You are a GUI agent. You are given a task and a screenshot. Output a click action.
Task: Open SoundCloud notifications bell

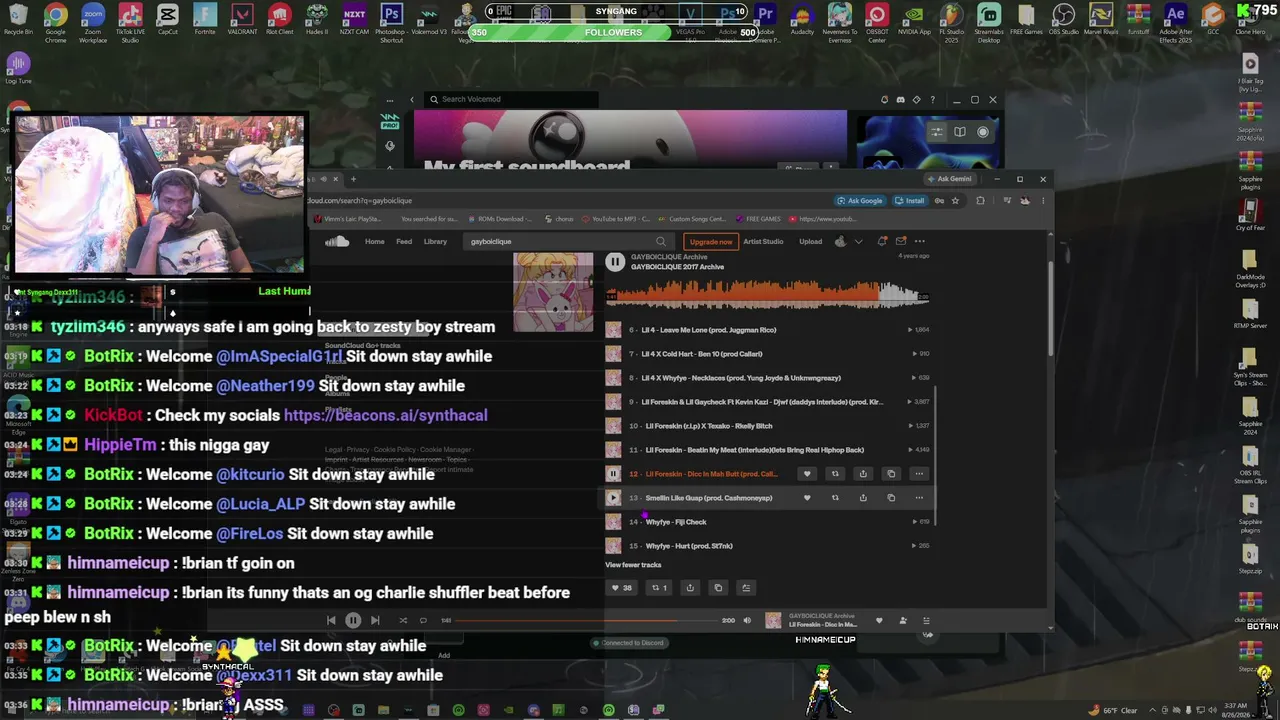pyautogui.click(x=882, y=241)
